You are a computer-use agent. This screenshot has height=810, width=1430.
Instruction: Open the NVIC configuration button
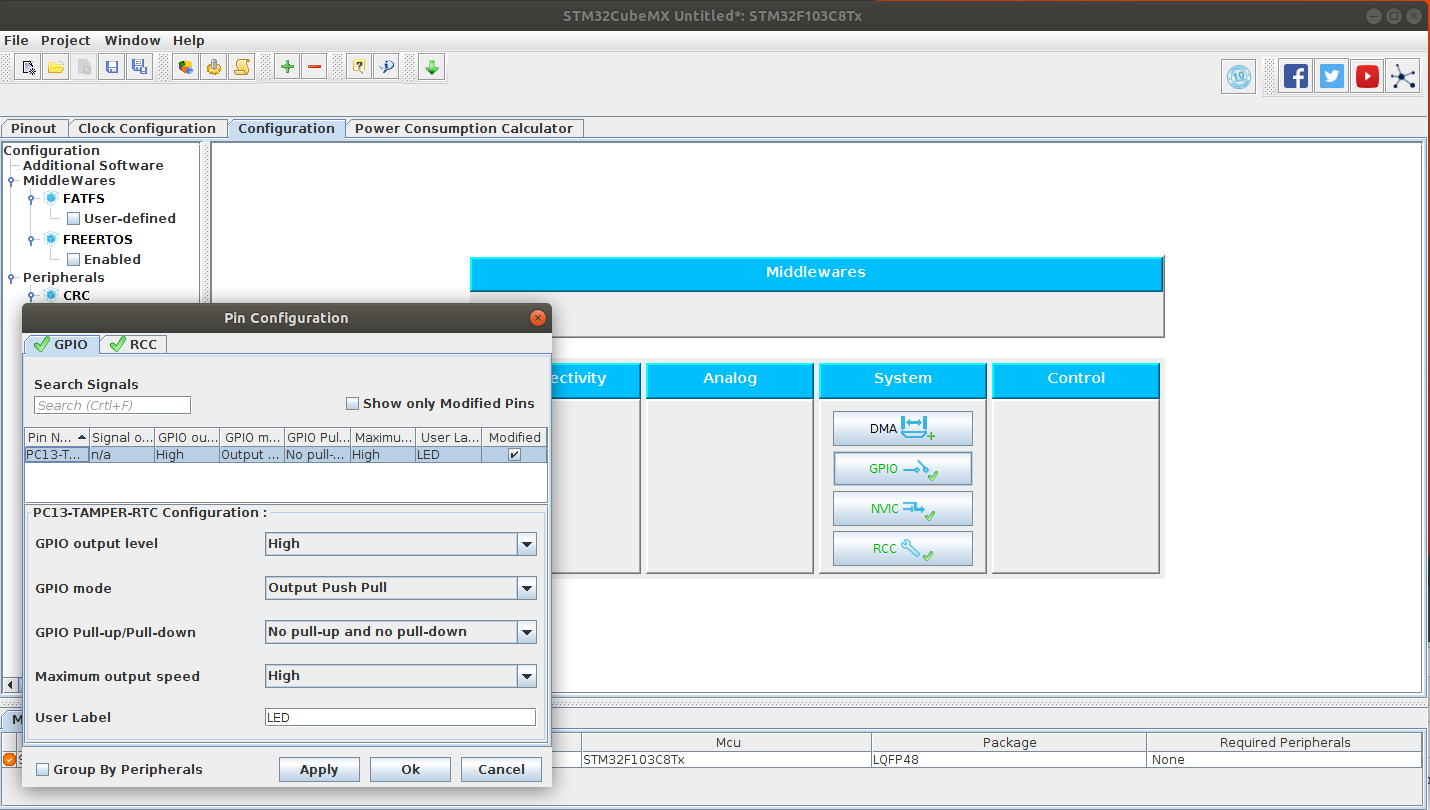tap(903, 508)
